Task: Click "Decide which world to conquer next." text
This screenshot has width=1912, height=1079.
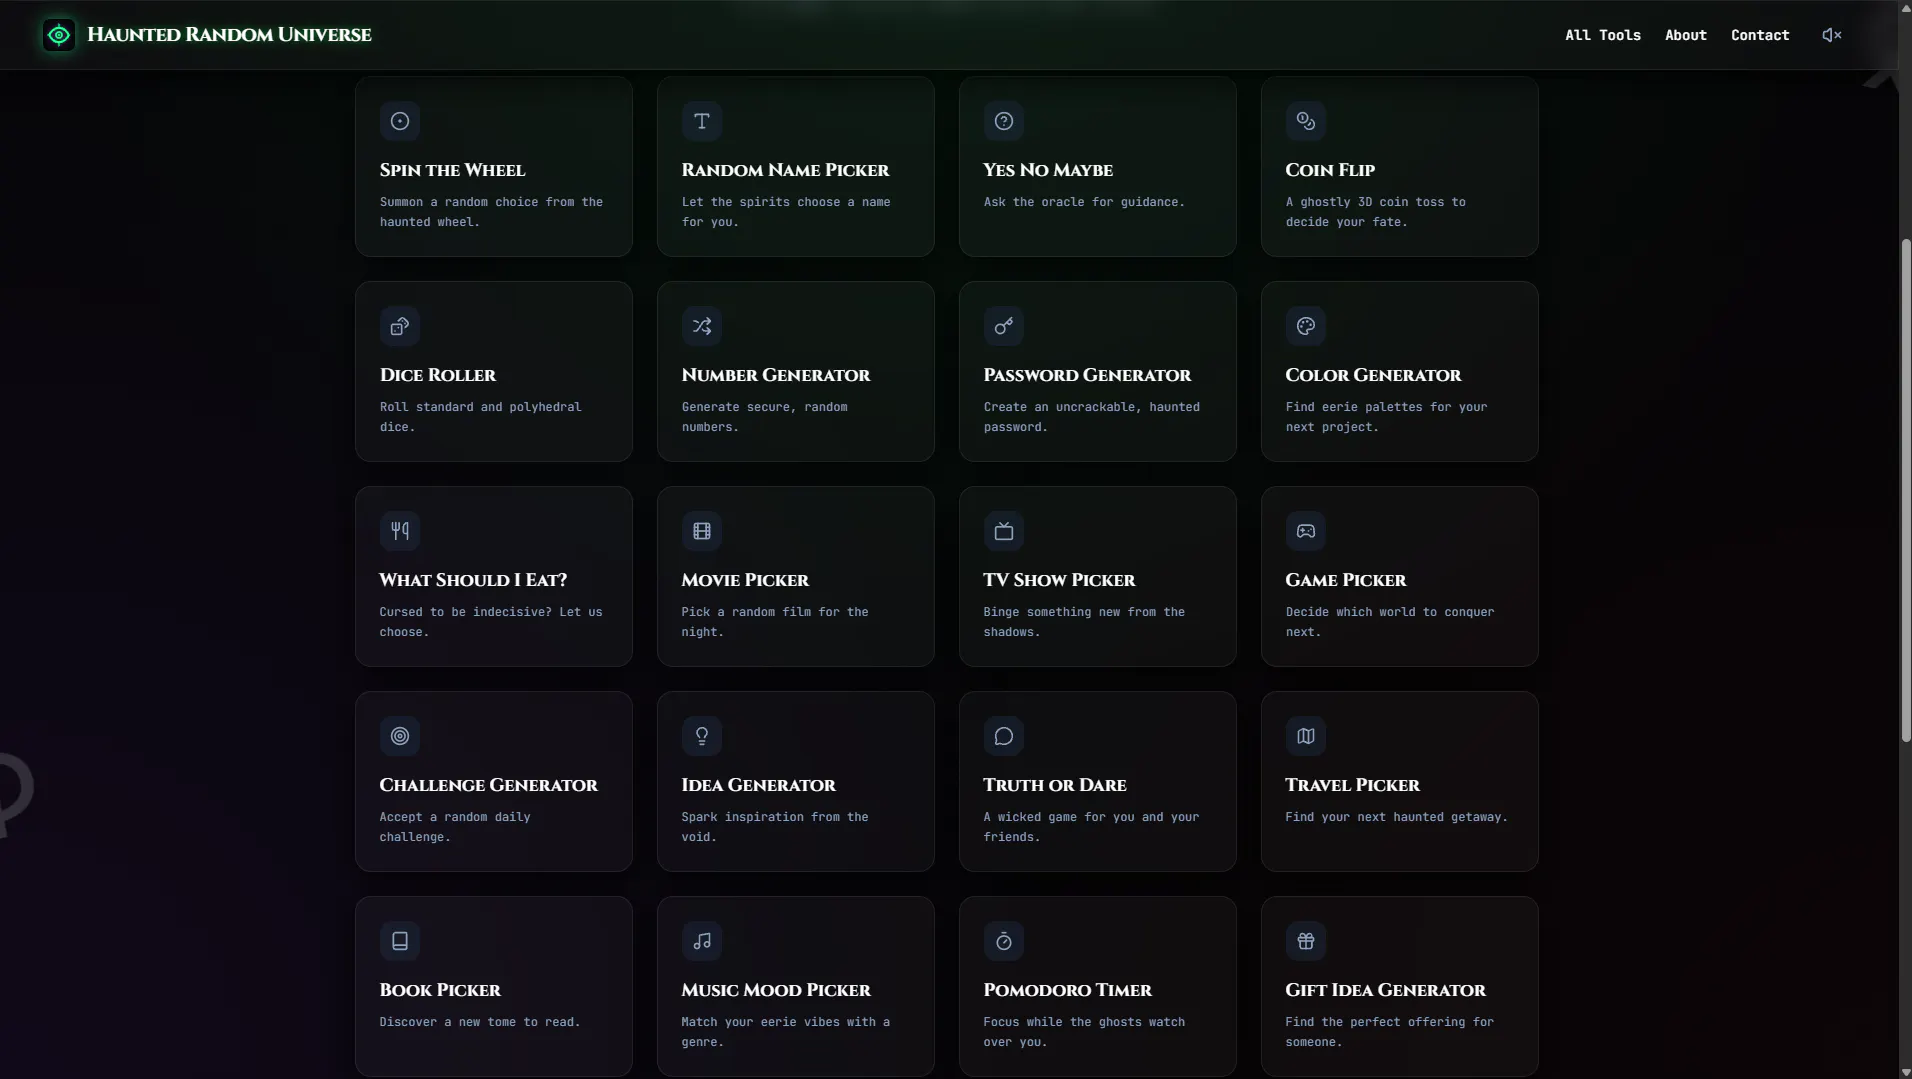Action: point(1390,622)
